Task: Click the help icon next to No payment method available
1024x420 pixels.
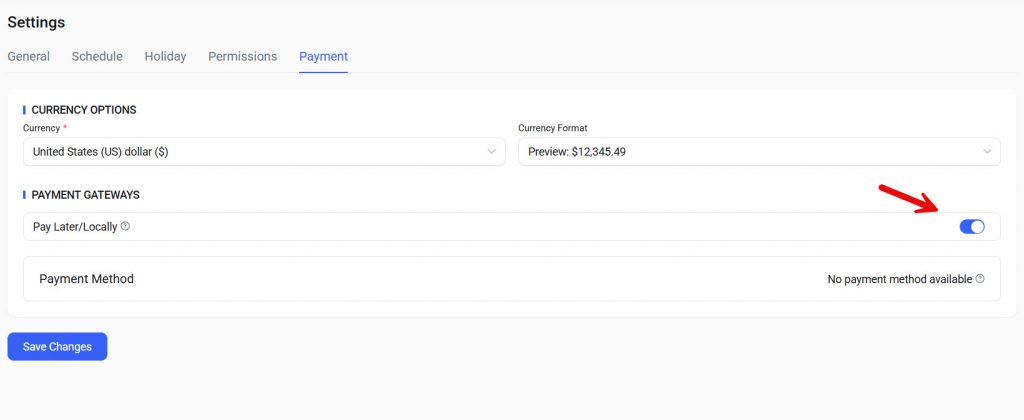Action: click(980, 279)
